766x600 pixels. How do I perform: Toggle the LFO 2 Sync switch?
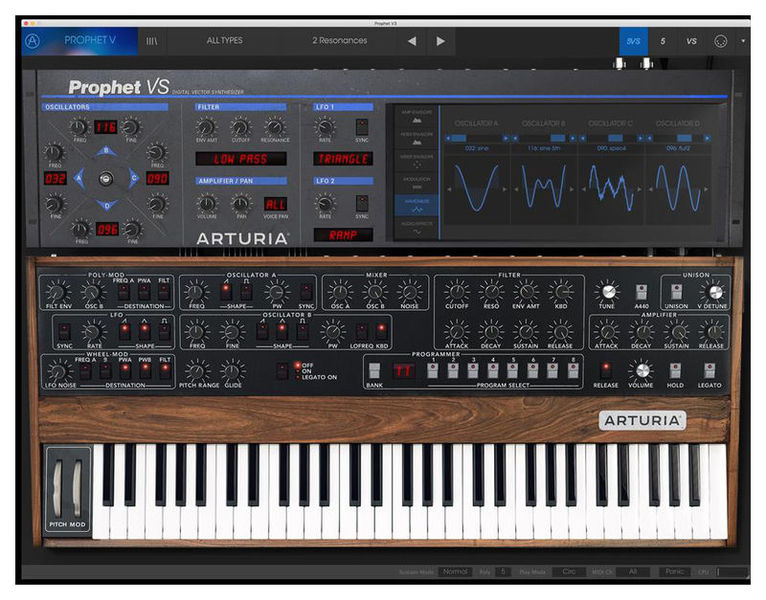point(362,203)
